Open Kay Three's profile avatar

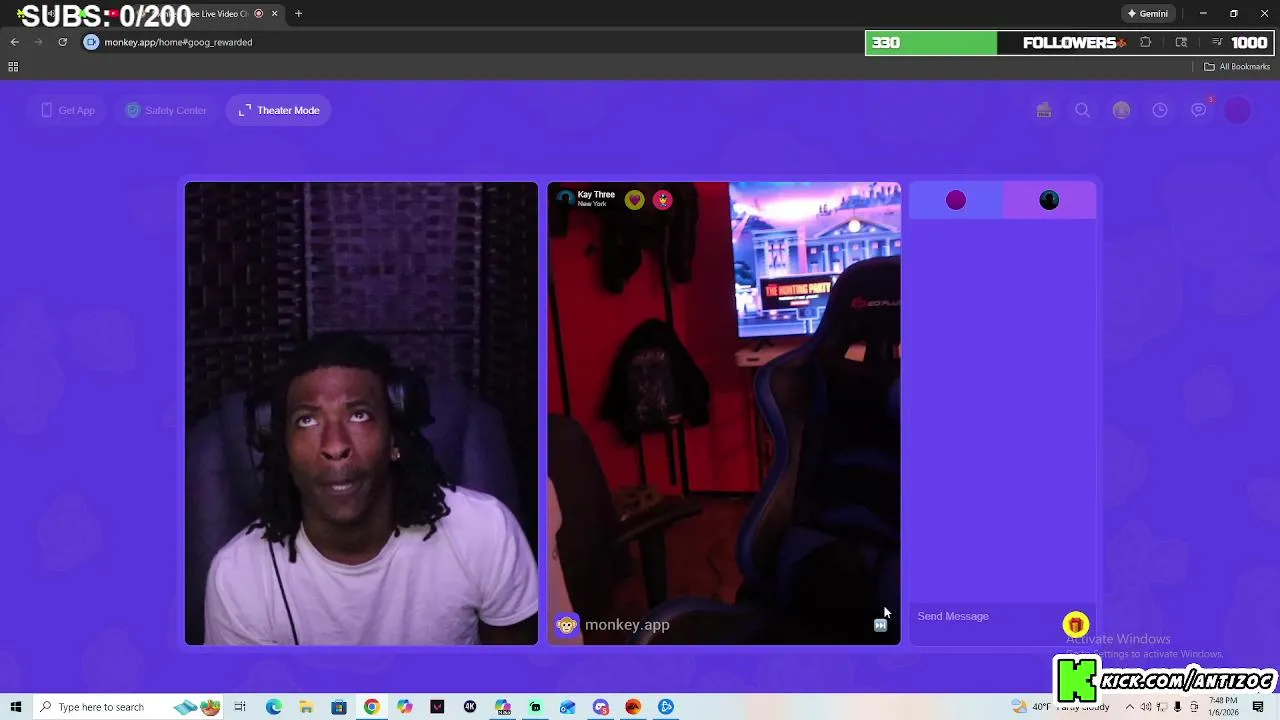click(x=565, y=199)
